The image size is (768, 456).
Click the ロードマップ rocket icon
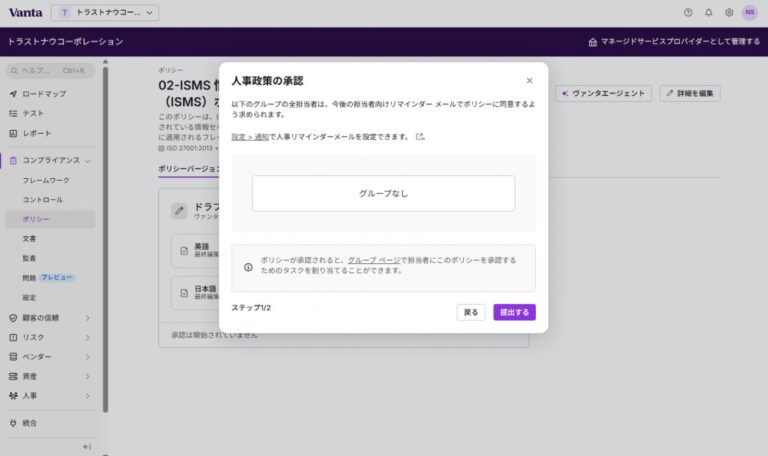click(13, 94)
